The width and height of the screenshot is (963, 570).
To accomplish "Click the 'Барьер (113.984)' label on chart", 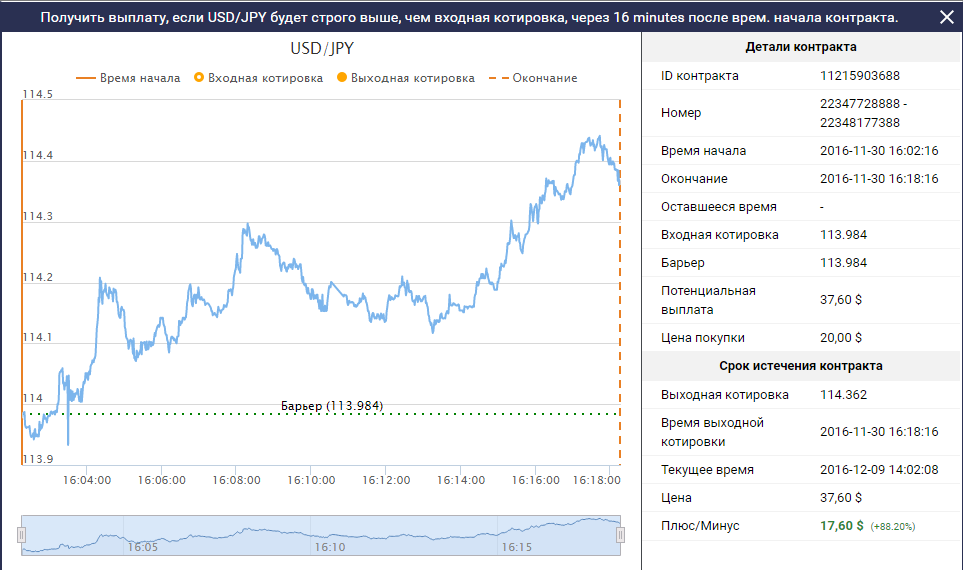I will (332, 405).
